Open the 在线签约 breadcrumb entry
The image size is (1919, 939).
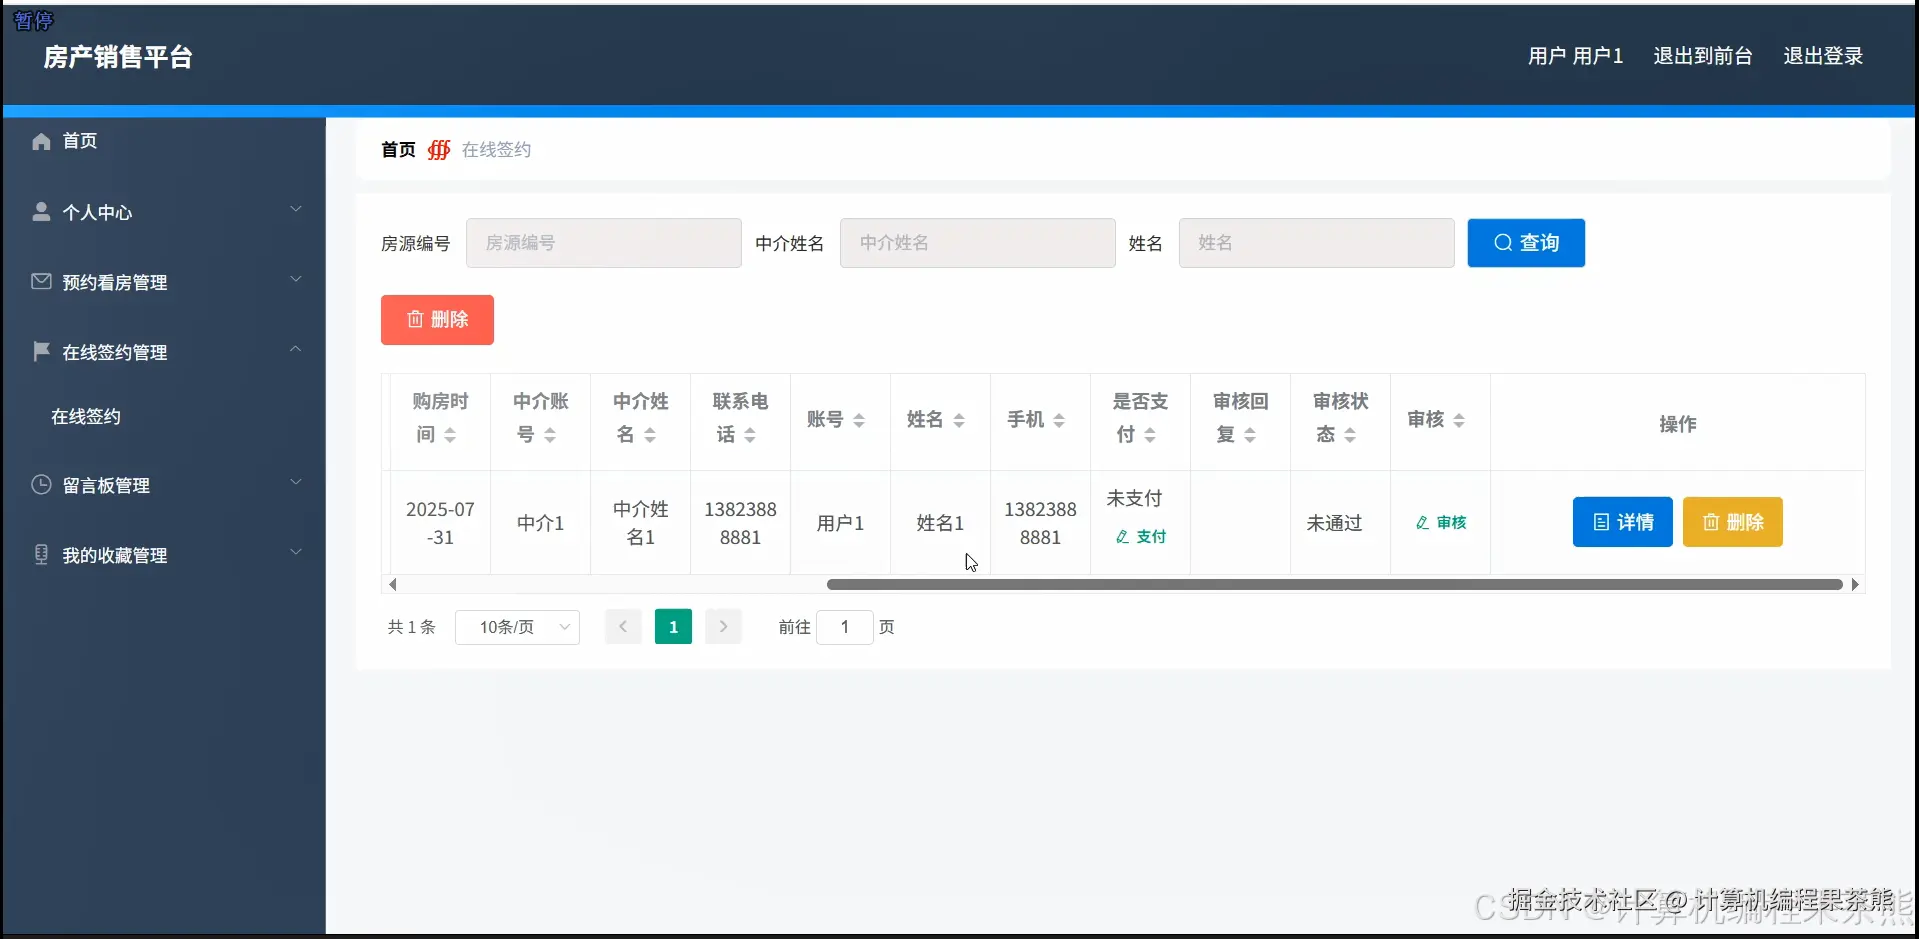click(x=495, y=149)
